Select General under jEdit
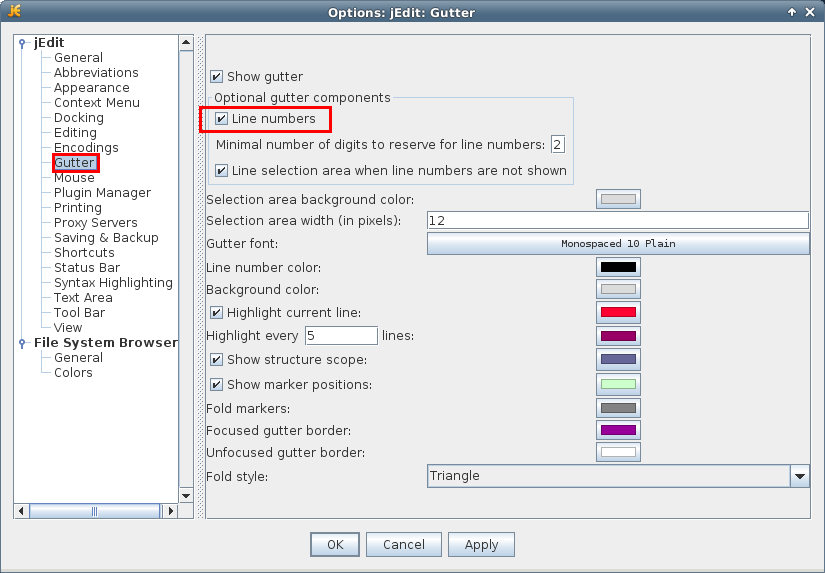825x573 pixels. [78, 58]
